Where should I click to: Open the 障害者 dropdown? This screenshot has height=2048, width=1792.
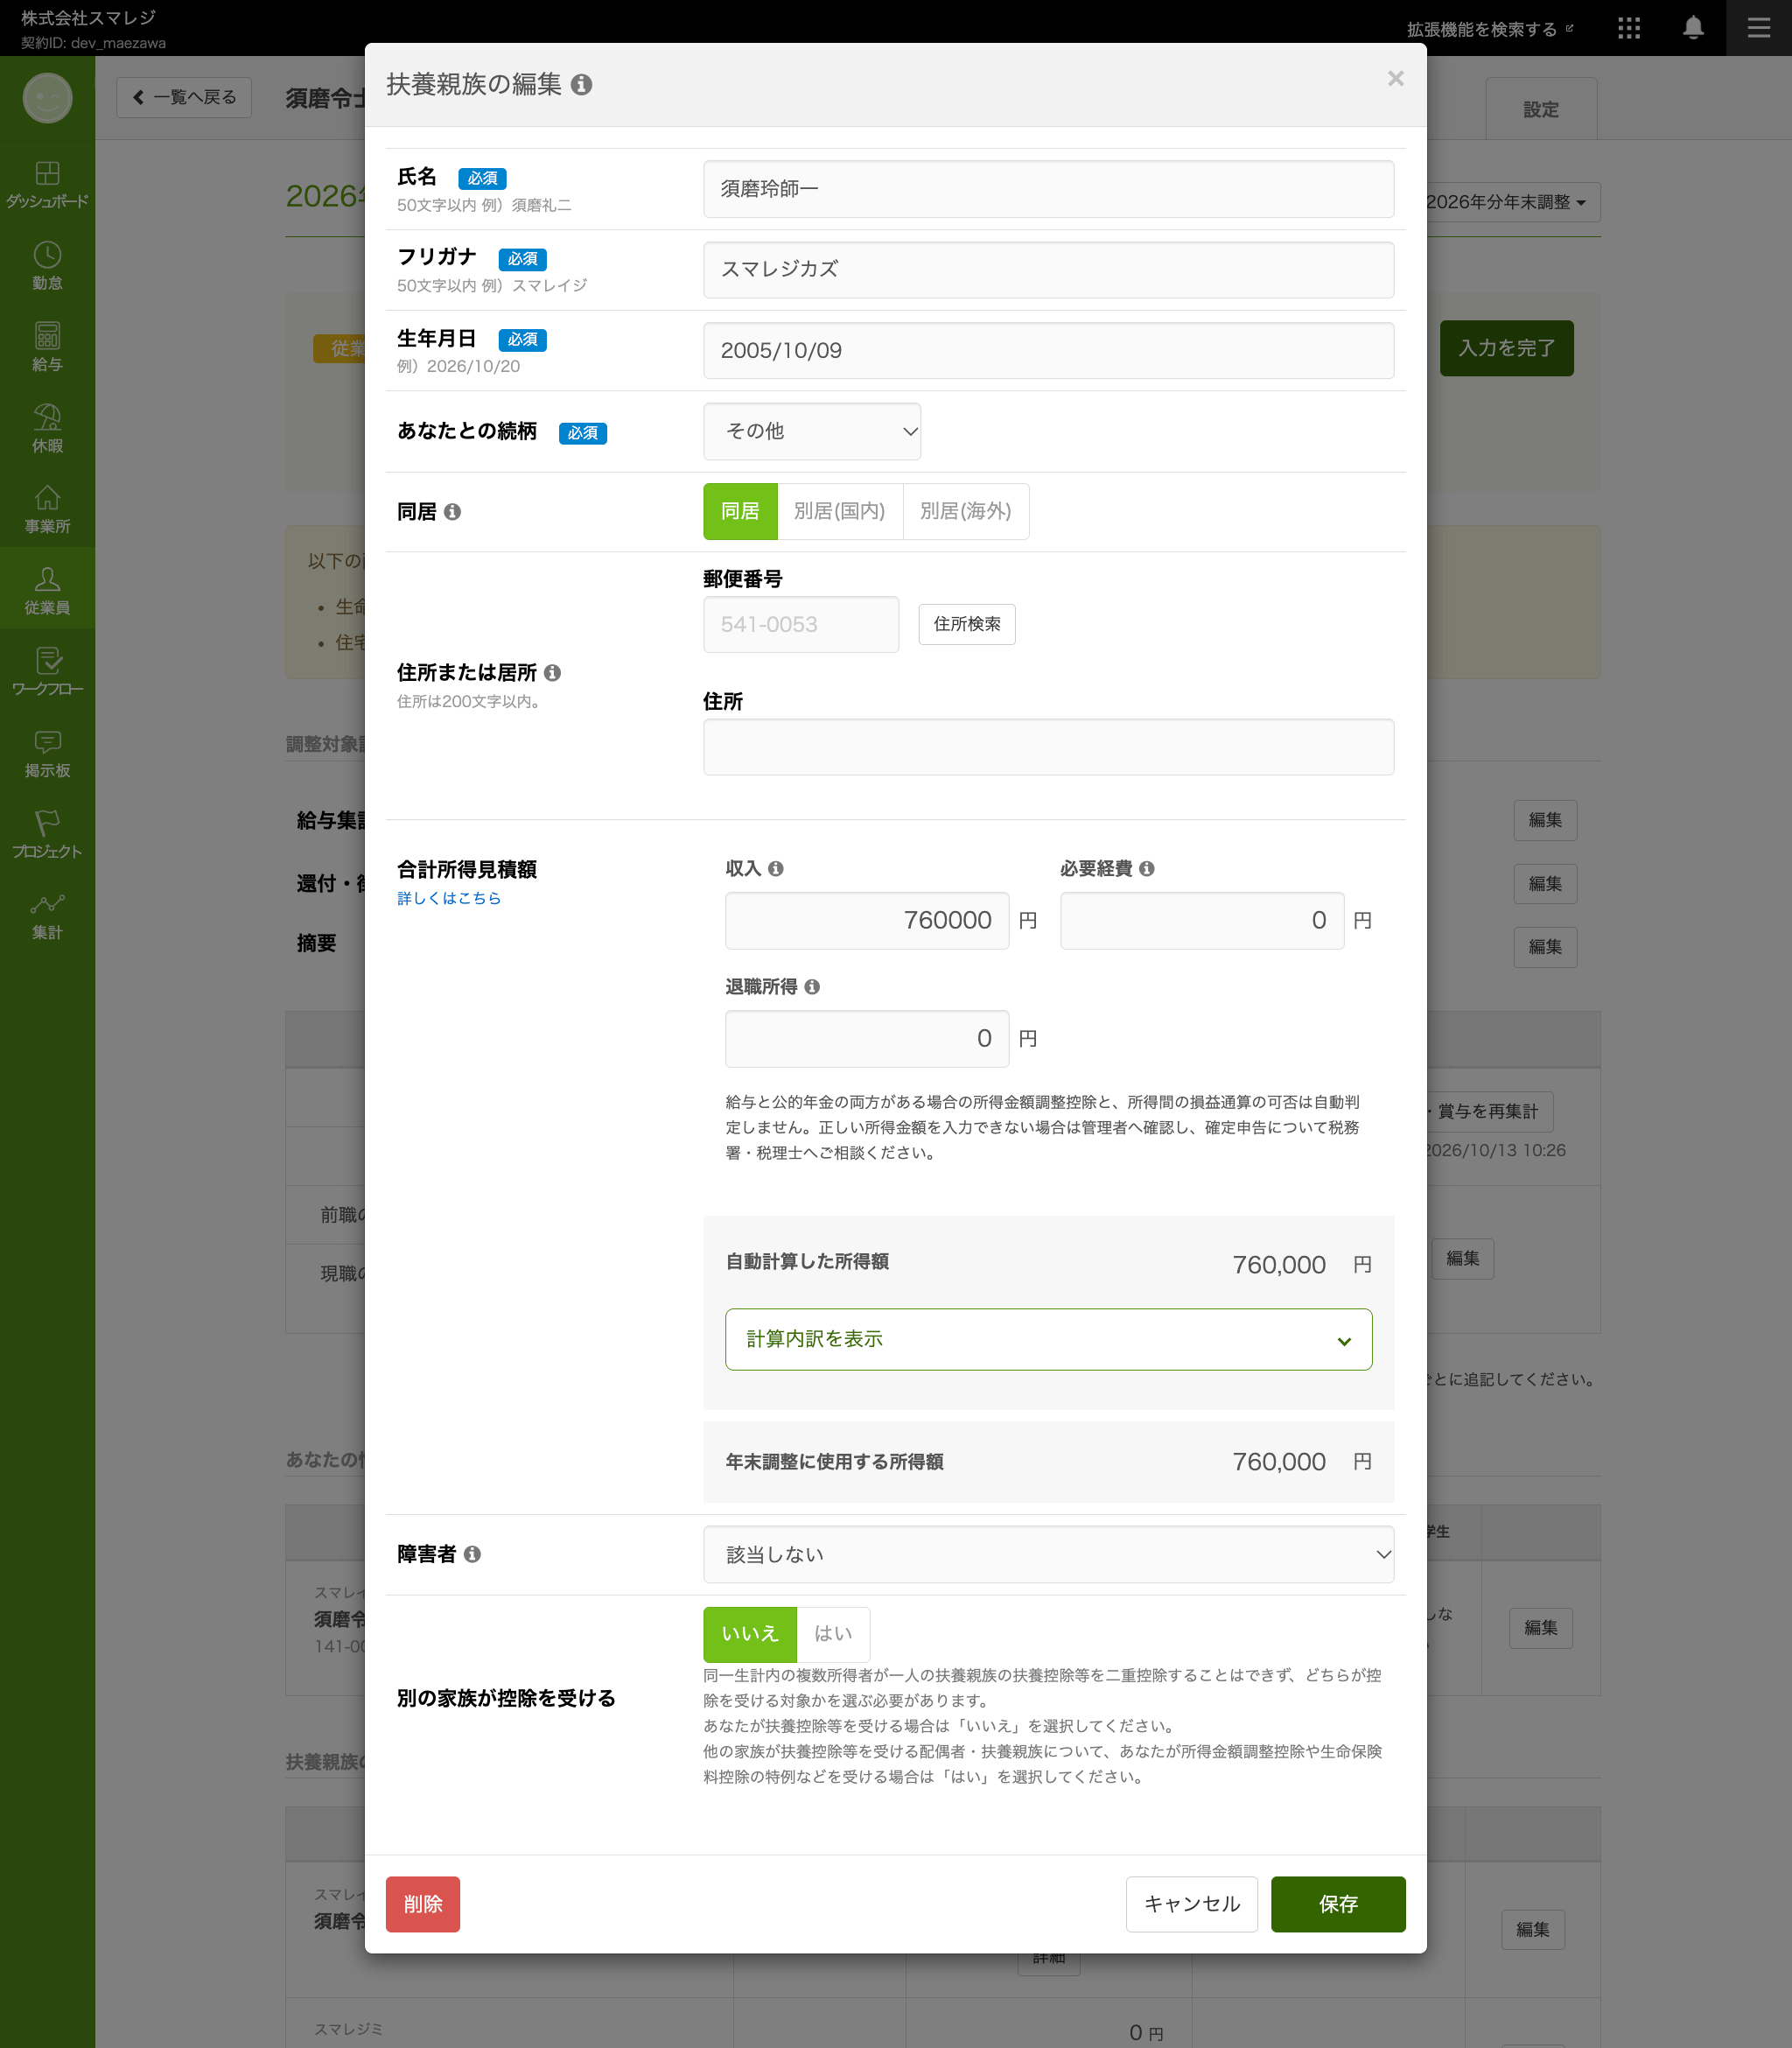pos(1048,1555)
